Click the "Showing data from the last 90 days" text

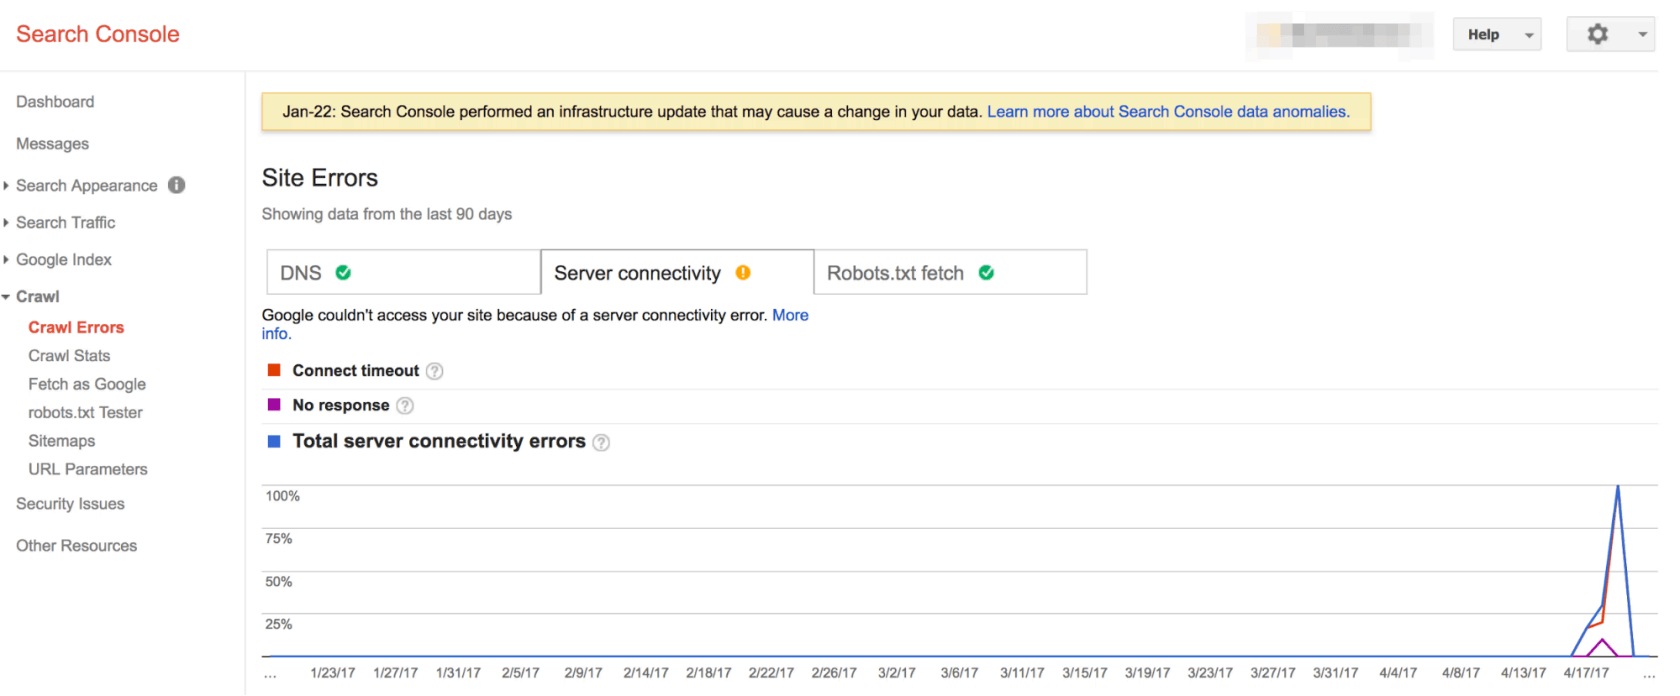(387, 214)
